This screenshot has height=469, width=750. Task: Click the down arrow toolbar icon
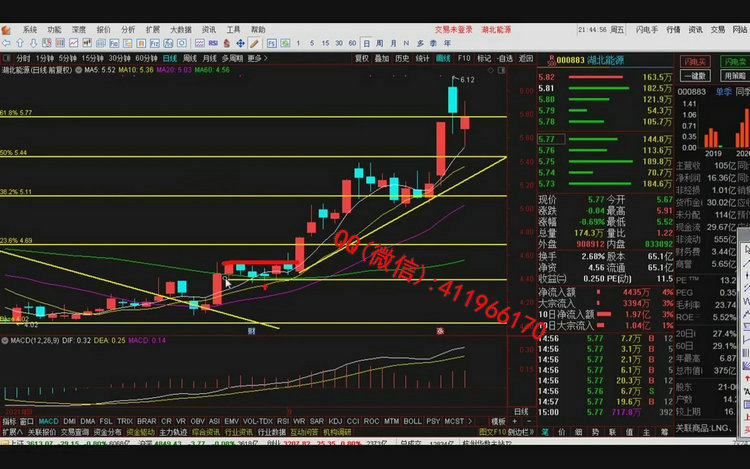pyautogui.click(x=33, y=44)
